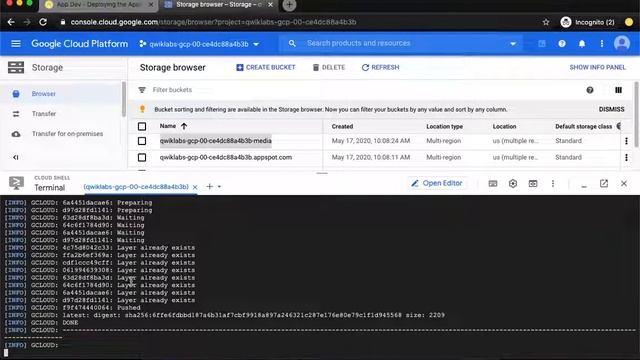This screenshot has width=640, height=360.
Task: Click the REFRESH button
Action: pos(380,67)
